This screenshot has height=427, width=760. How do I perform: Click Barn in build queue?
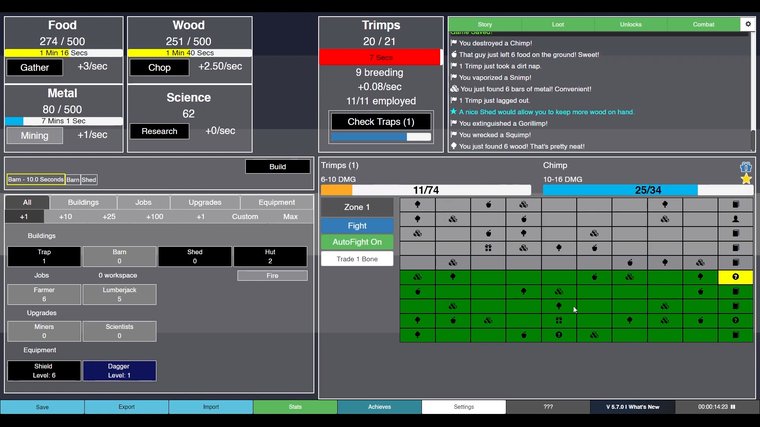click(73, 180)
